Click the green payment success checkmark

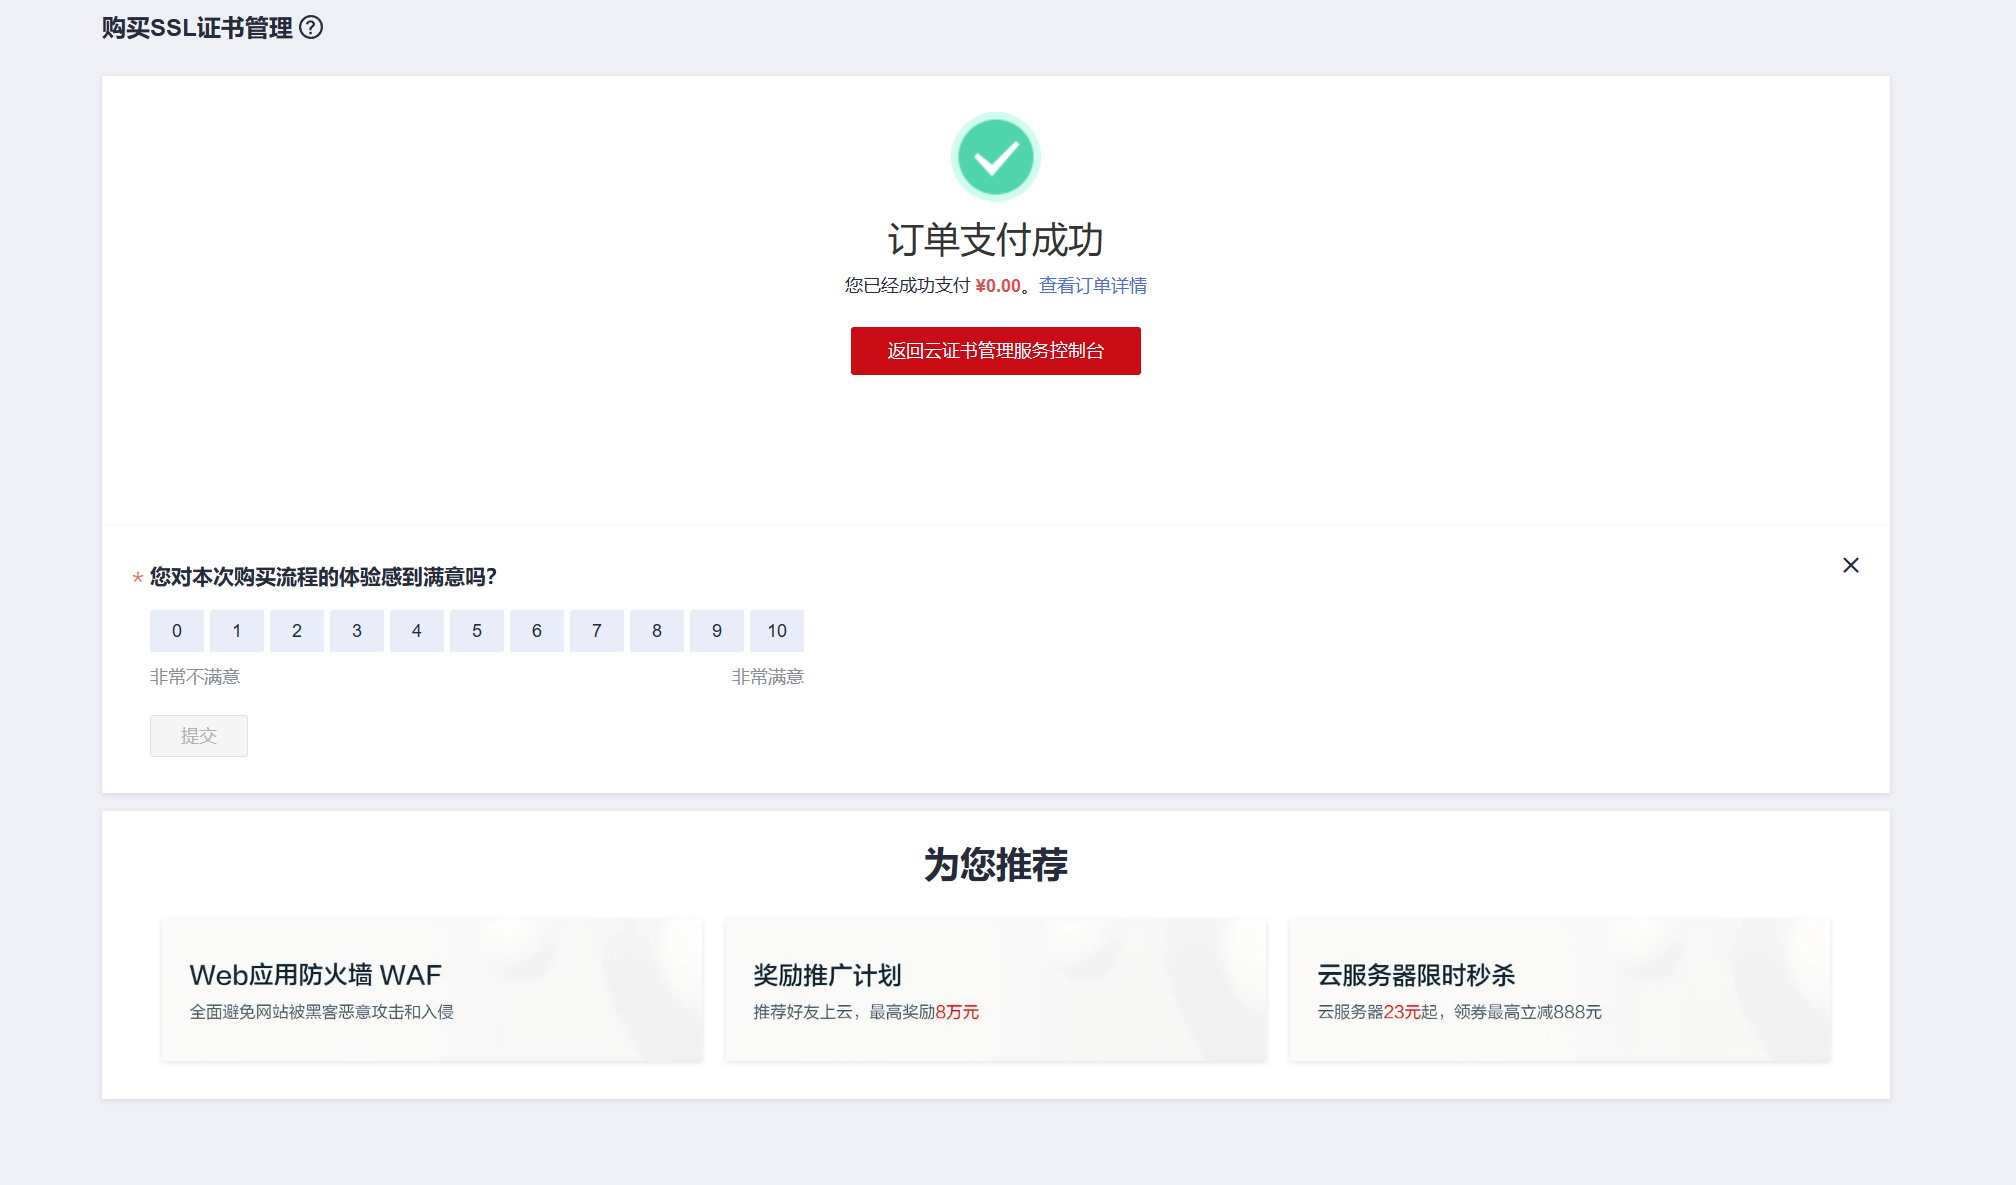click(x=995, y=157)
